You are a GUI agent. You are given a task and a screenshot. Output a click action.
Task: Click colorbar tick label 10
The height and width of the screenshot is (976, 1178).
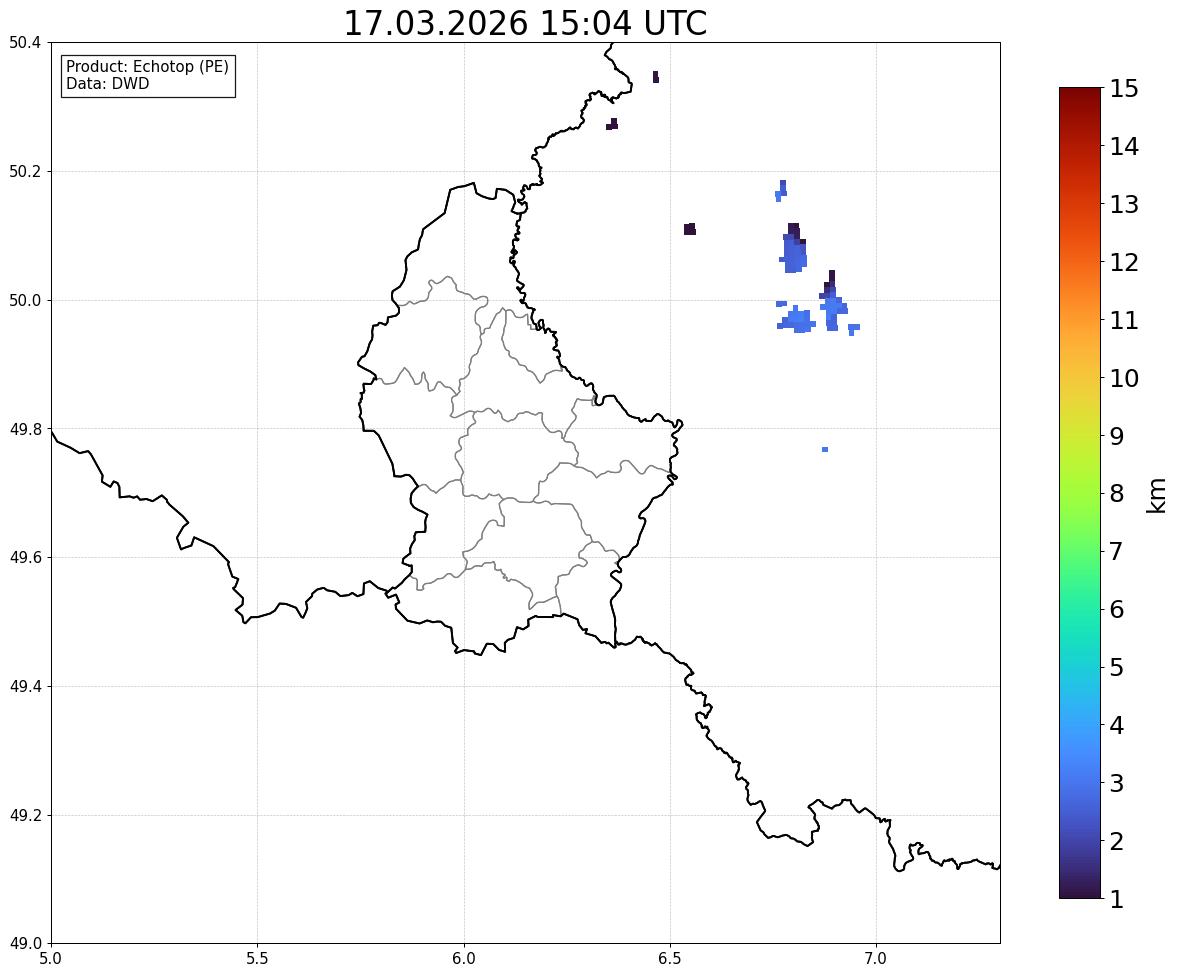tap(1124, 378)
